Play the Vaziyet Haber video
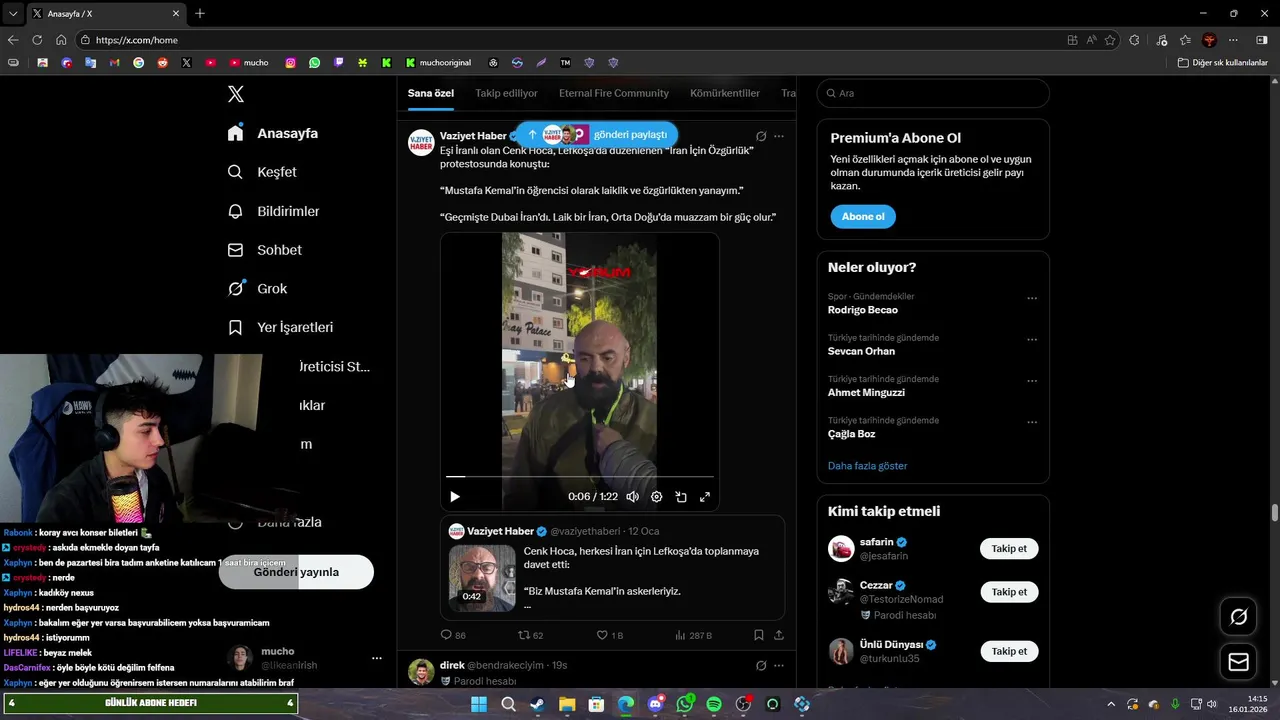The height and width of the screenshot is (720, 1280). click(x=455, y=497)
